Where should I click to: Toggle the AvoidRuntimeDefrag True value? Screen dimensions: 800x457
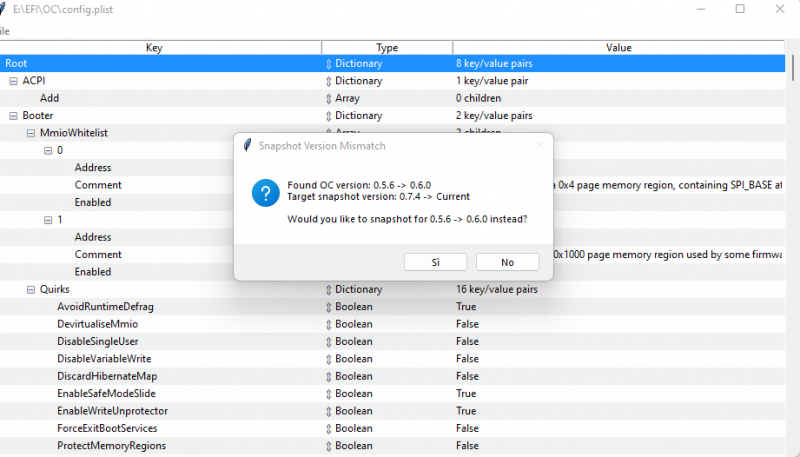point(466,307)
